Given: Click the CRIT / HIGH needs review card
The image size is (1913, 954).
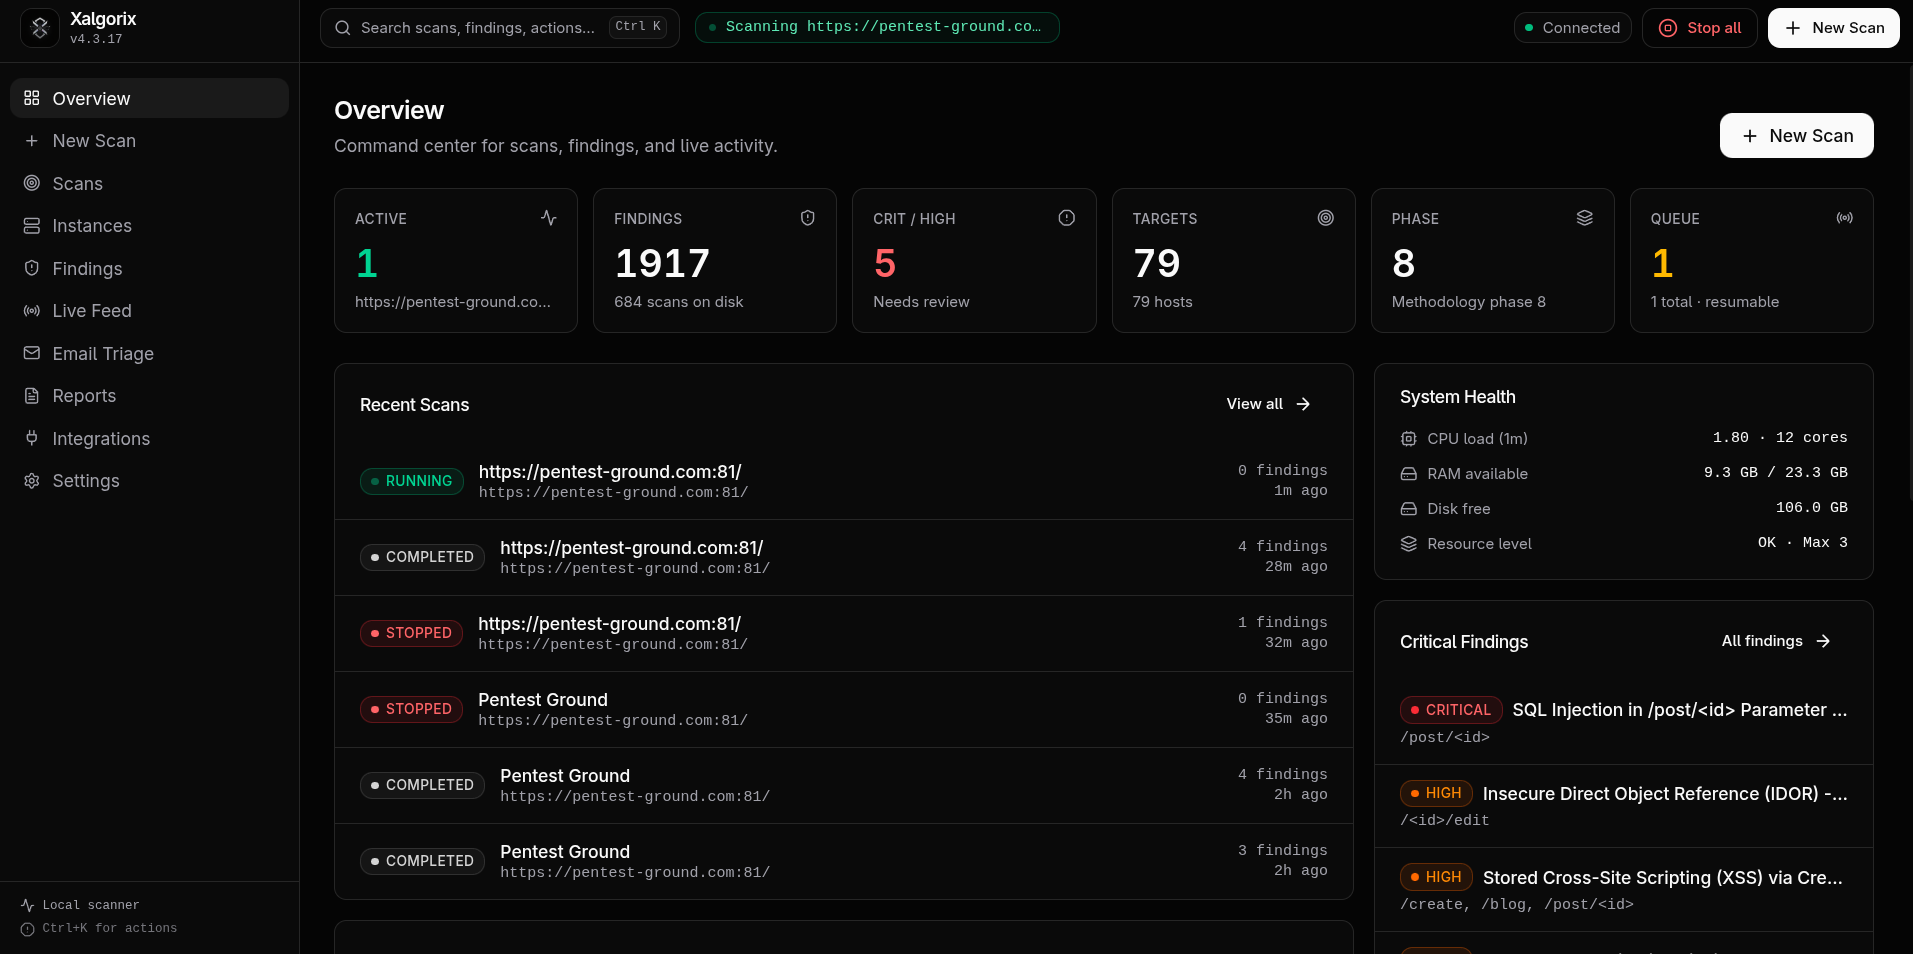Looking at the screenshot, I should (x=974, y=260).
